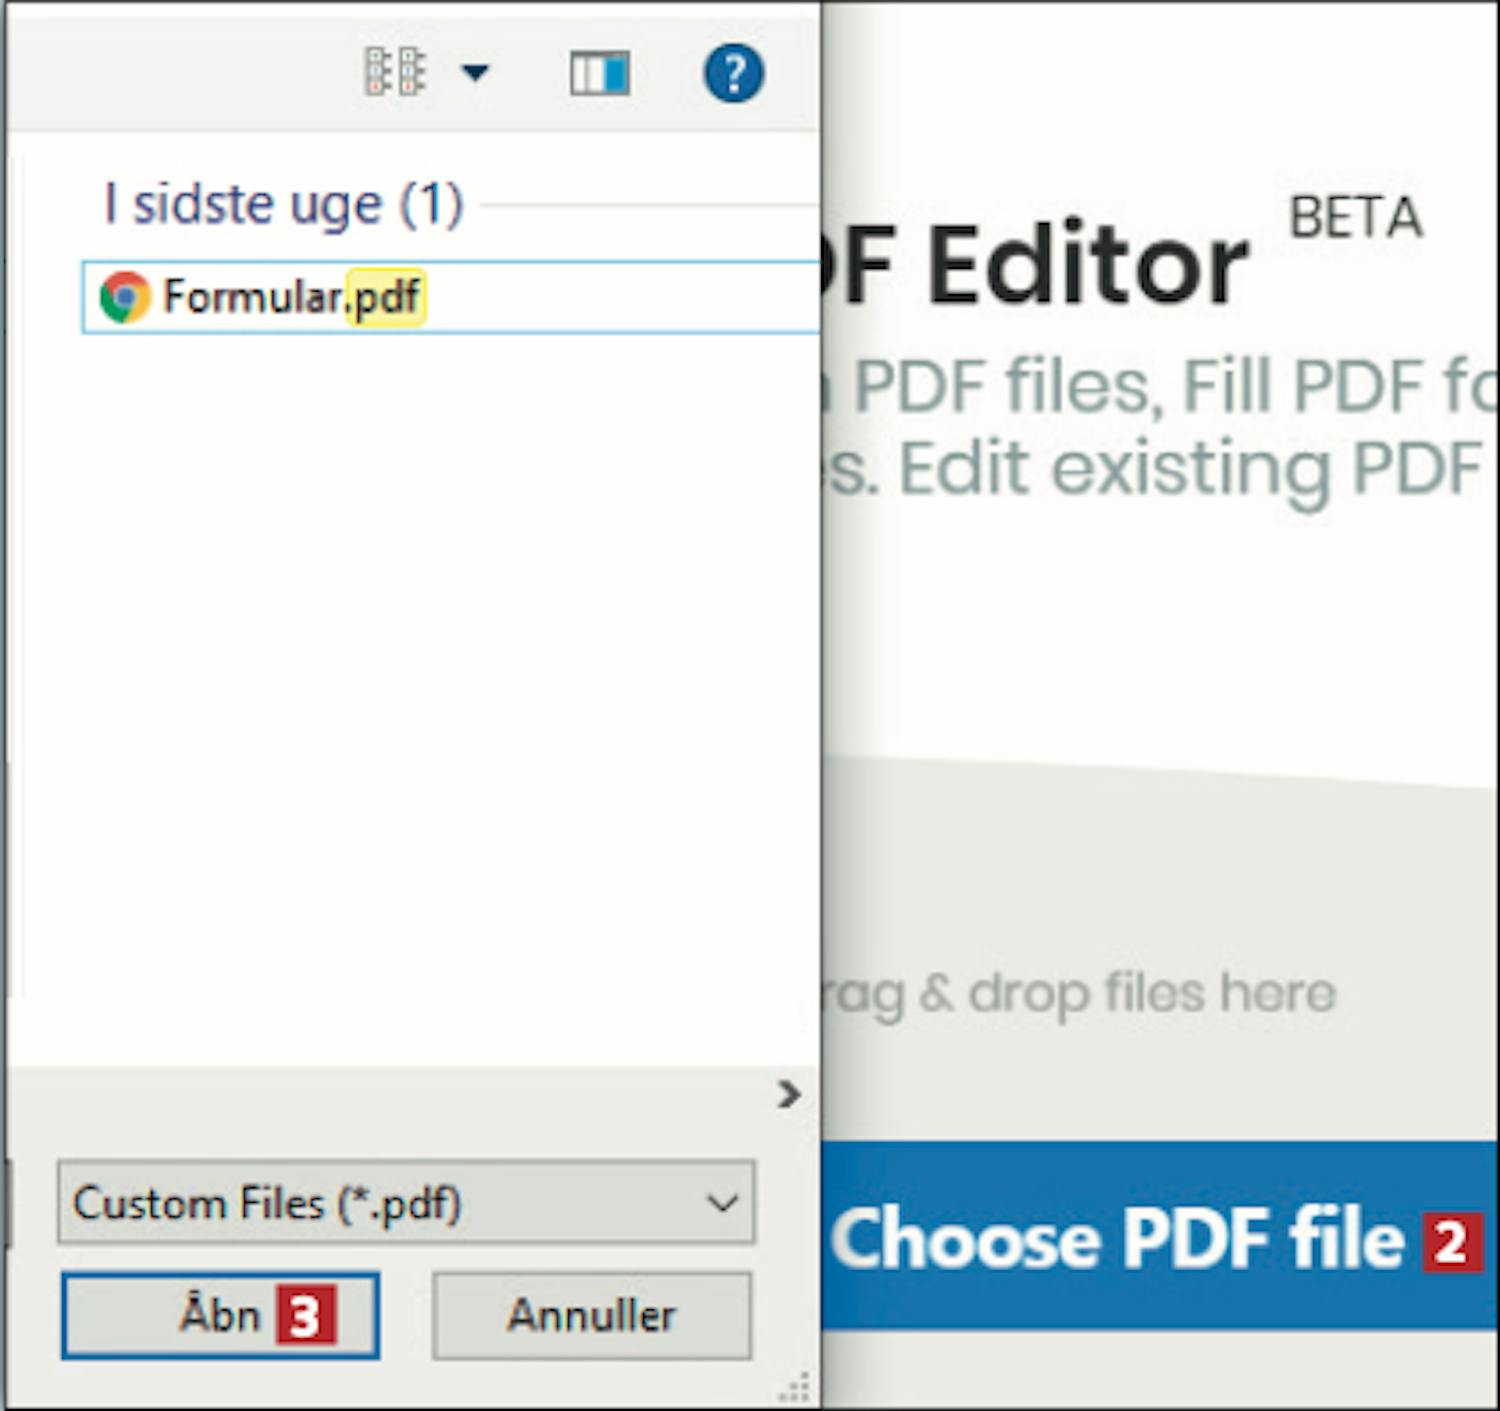The image size is (1500, 1411).
Task: Click the Chrome icon beside Formular.pdf
Action: click(x=125, y=297)
